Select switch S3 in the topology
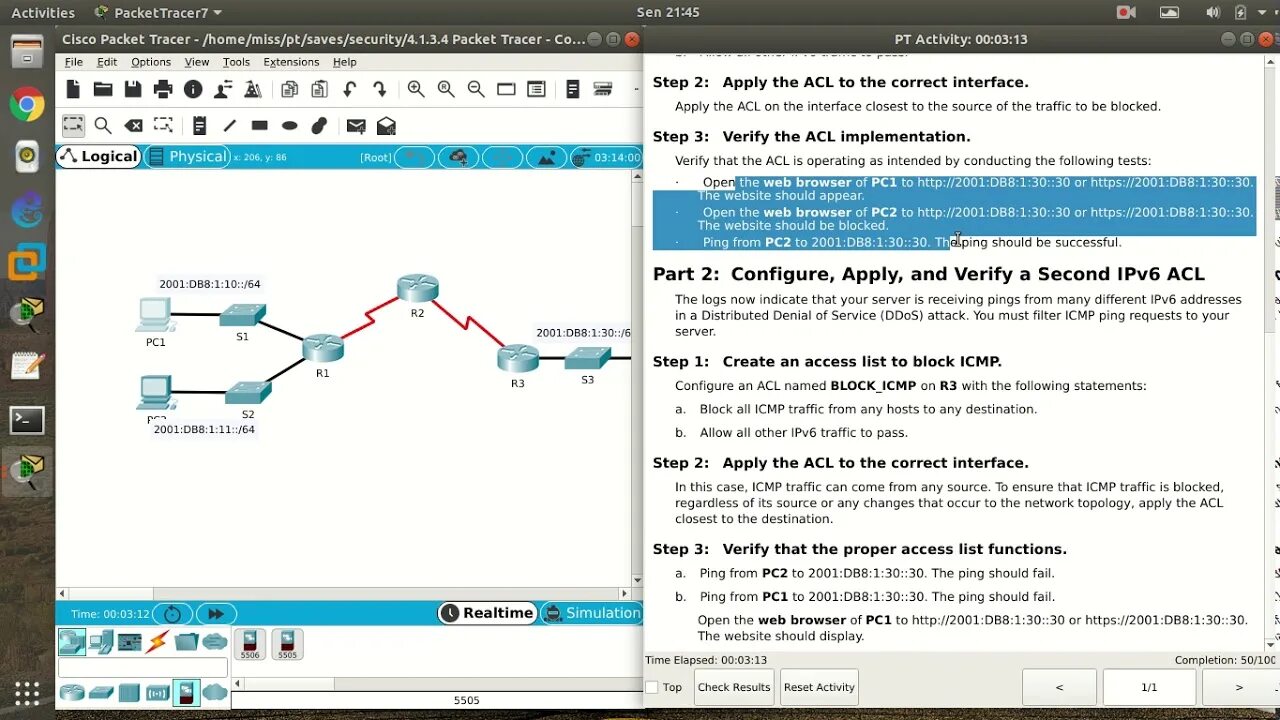1280x720 pixels. click(x=587, y=358)
